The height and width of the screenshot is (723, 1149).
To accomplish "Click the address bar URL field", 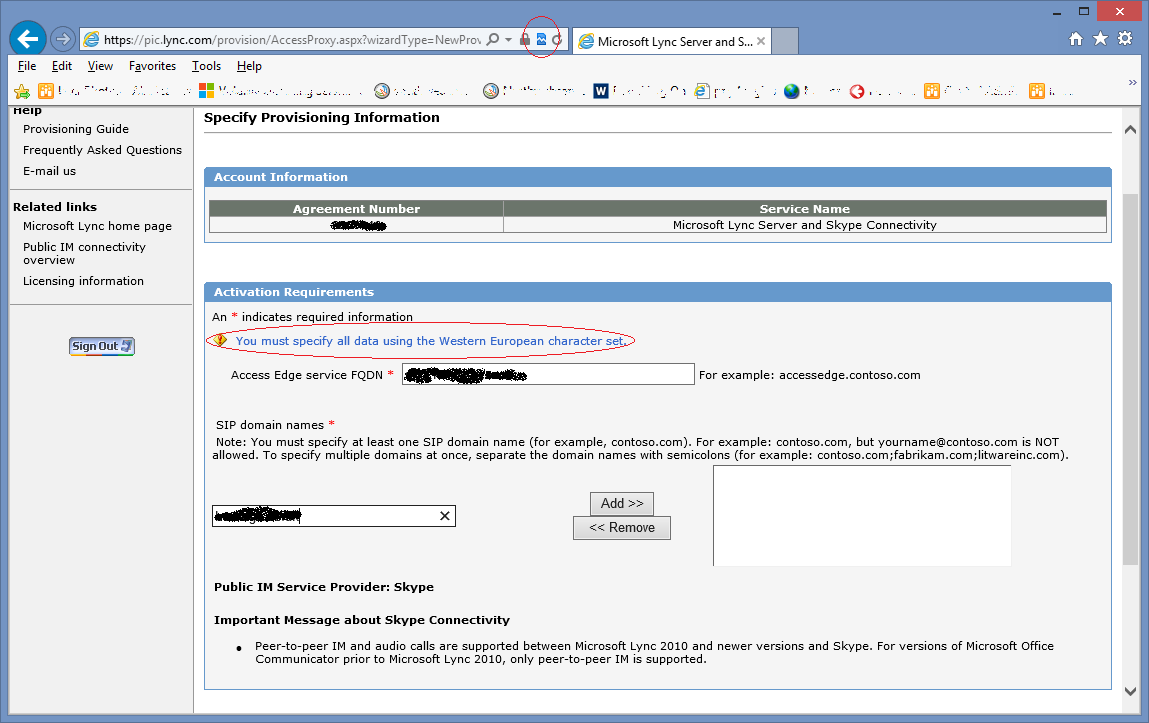I will [292, 40].
